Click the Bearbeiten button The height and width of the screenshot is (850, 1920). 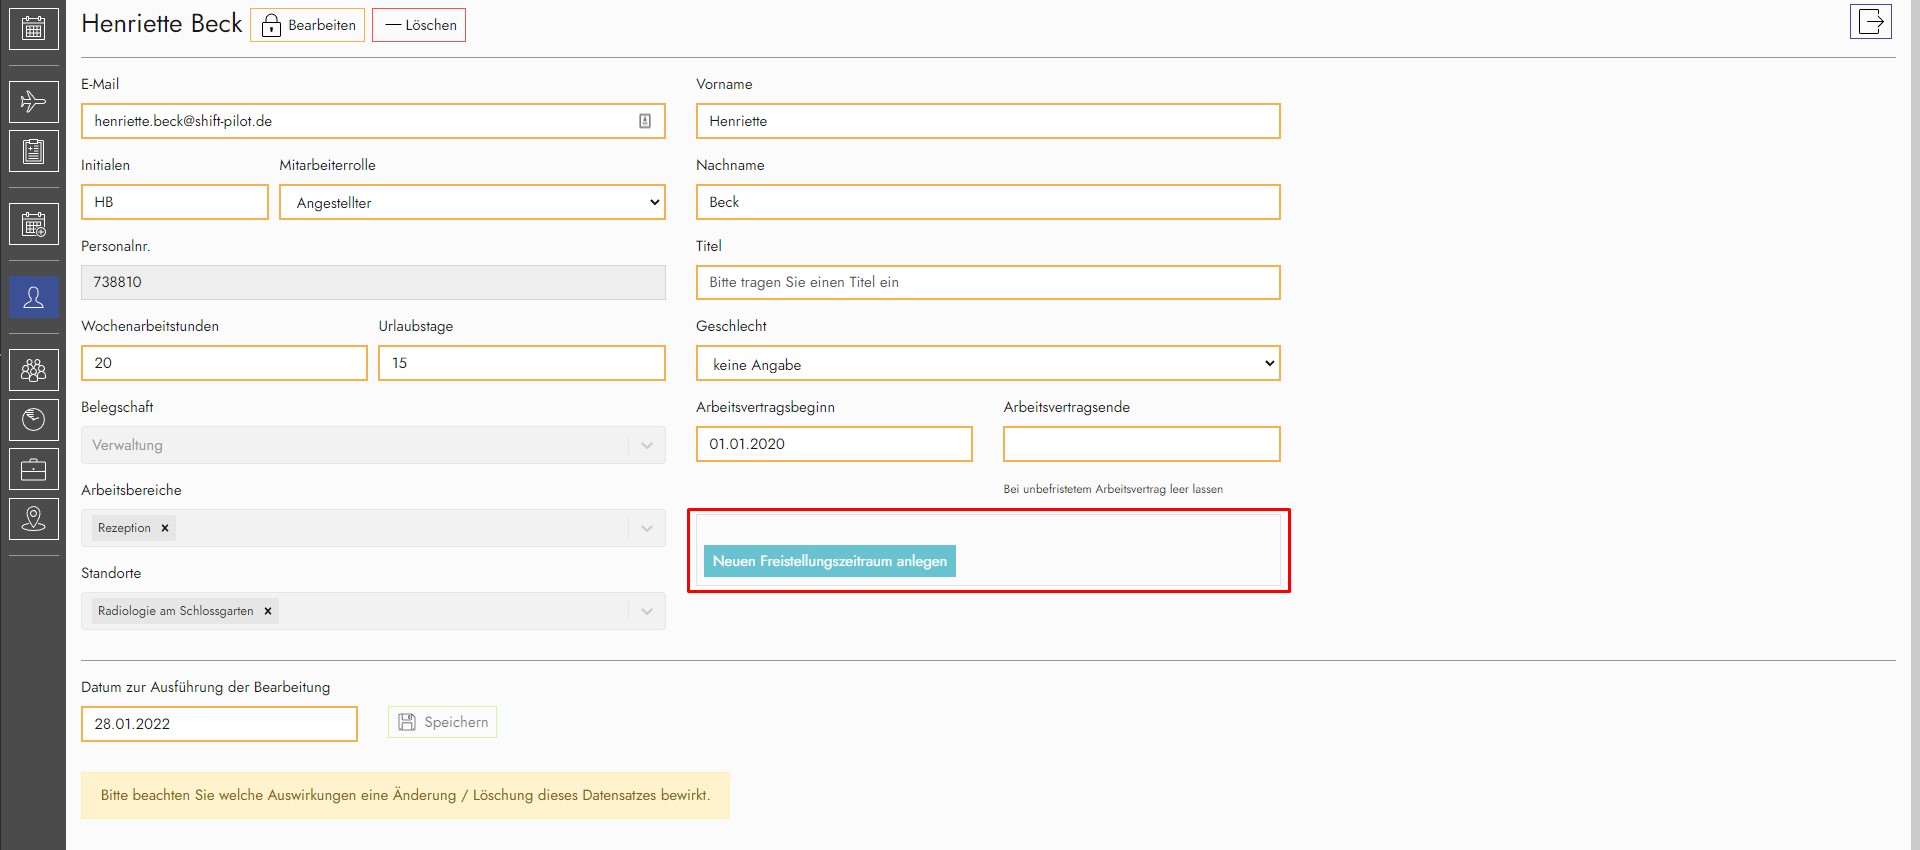point(307,25)
